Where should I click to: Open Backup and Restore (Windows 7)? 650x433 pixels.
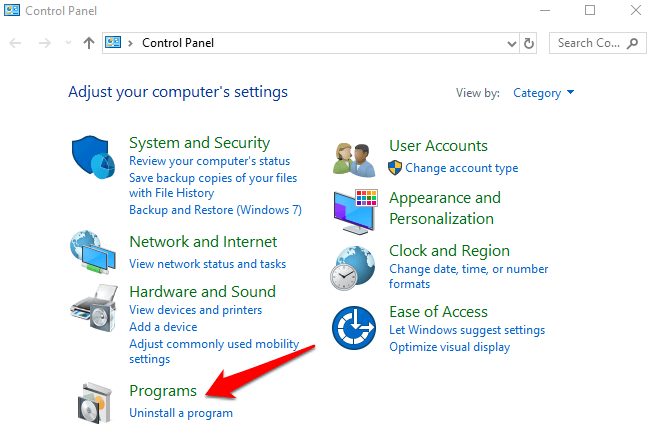point(216,210)
